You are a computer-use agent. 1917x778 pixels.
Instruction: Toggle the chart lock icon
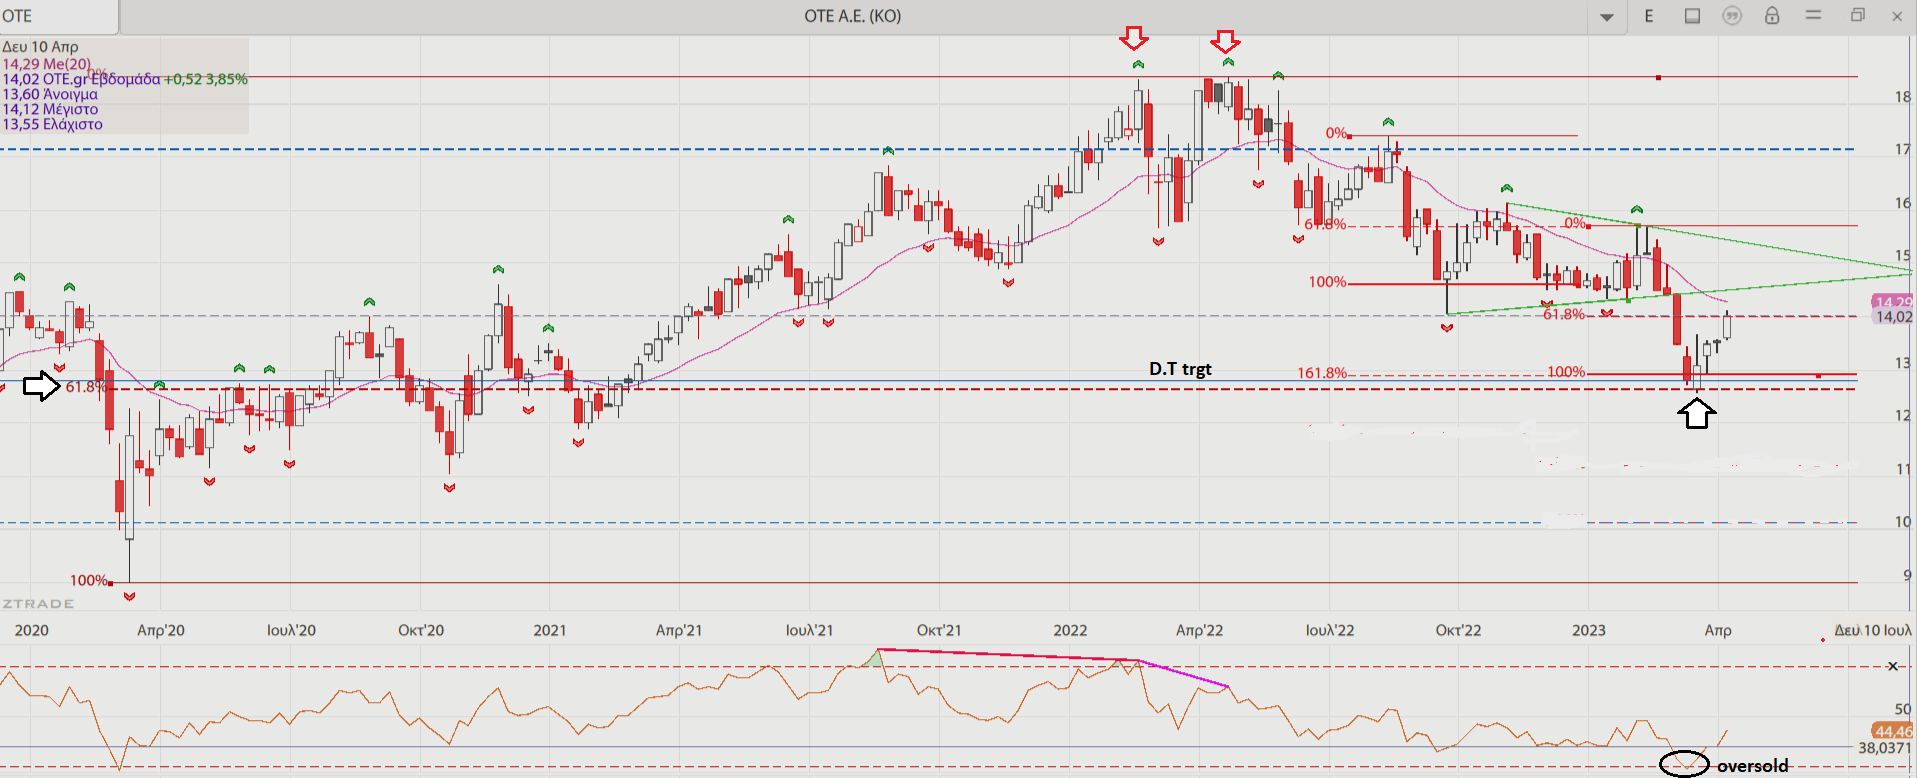1772,16
